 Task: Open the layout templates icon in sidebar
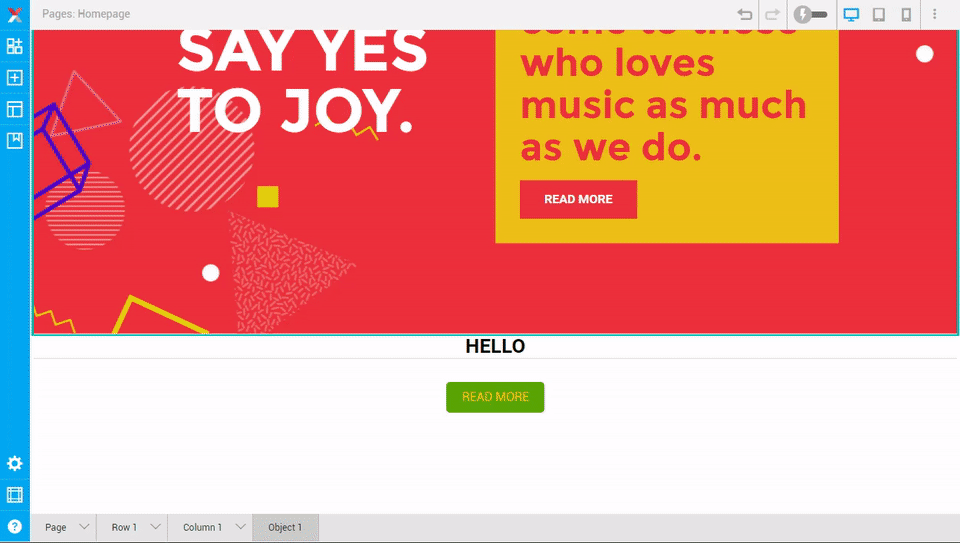pyautogui.click(x=15, y=109)
